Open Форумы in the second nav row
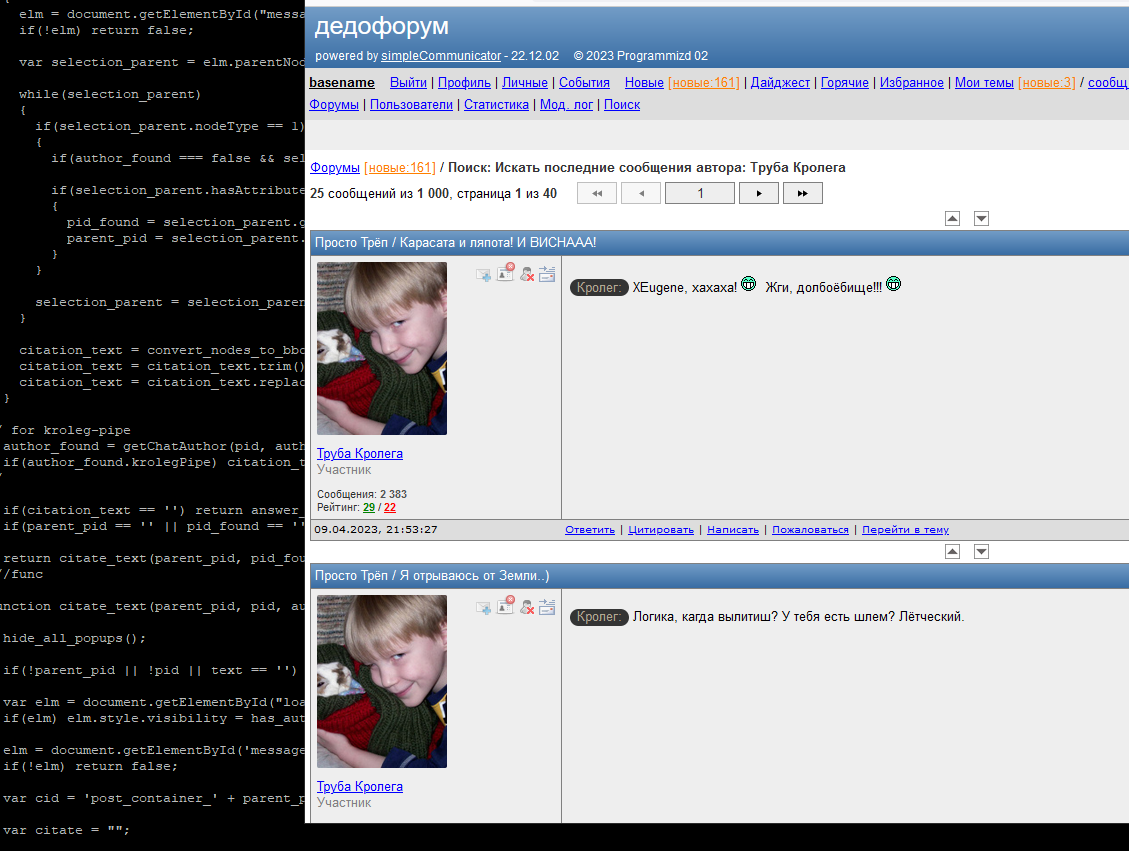Image resolution: width=1129 pixels, height=851 pixels. coord(334,104)
